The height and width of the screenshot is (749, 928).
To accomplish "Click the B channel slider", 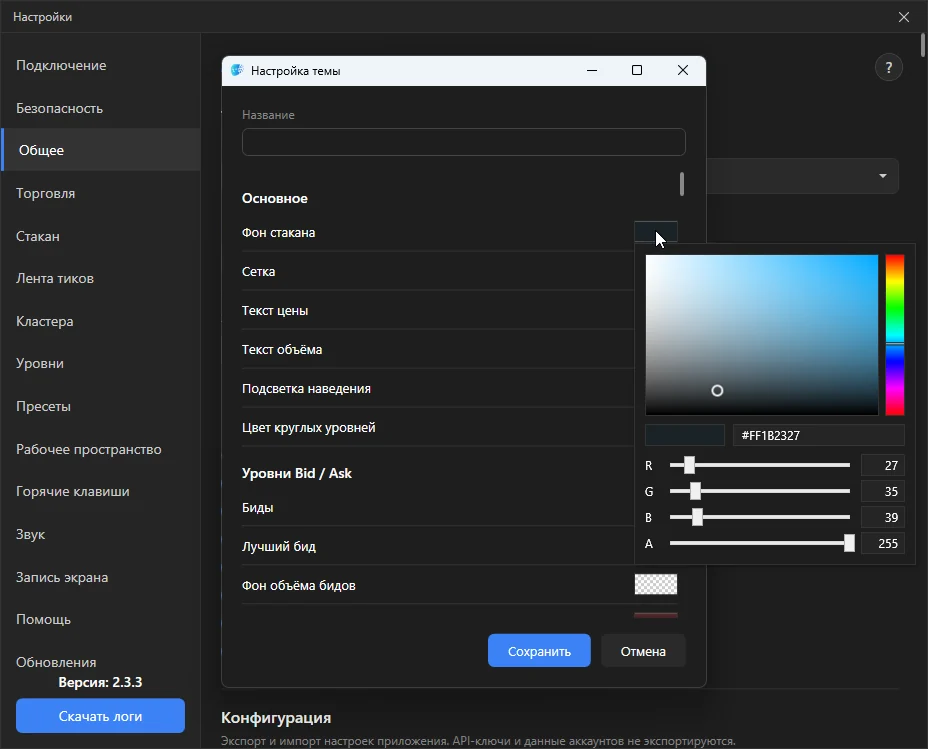I will click(760, 517).
